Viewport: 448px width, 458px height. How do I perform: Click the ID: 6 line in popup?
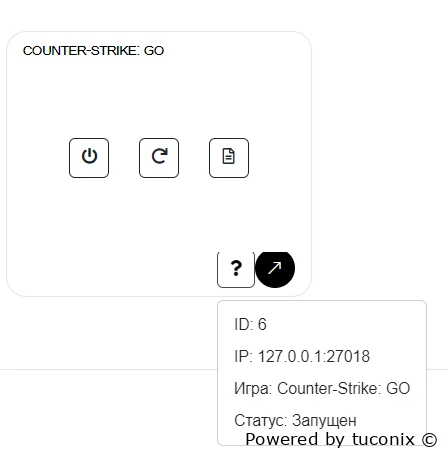(x=250, y=324)
